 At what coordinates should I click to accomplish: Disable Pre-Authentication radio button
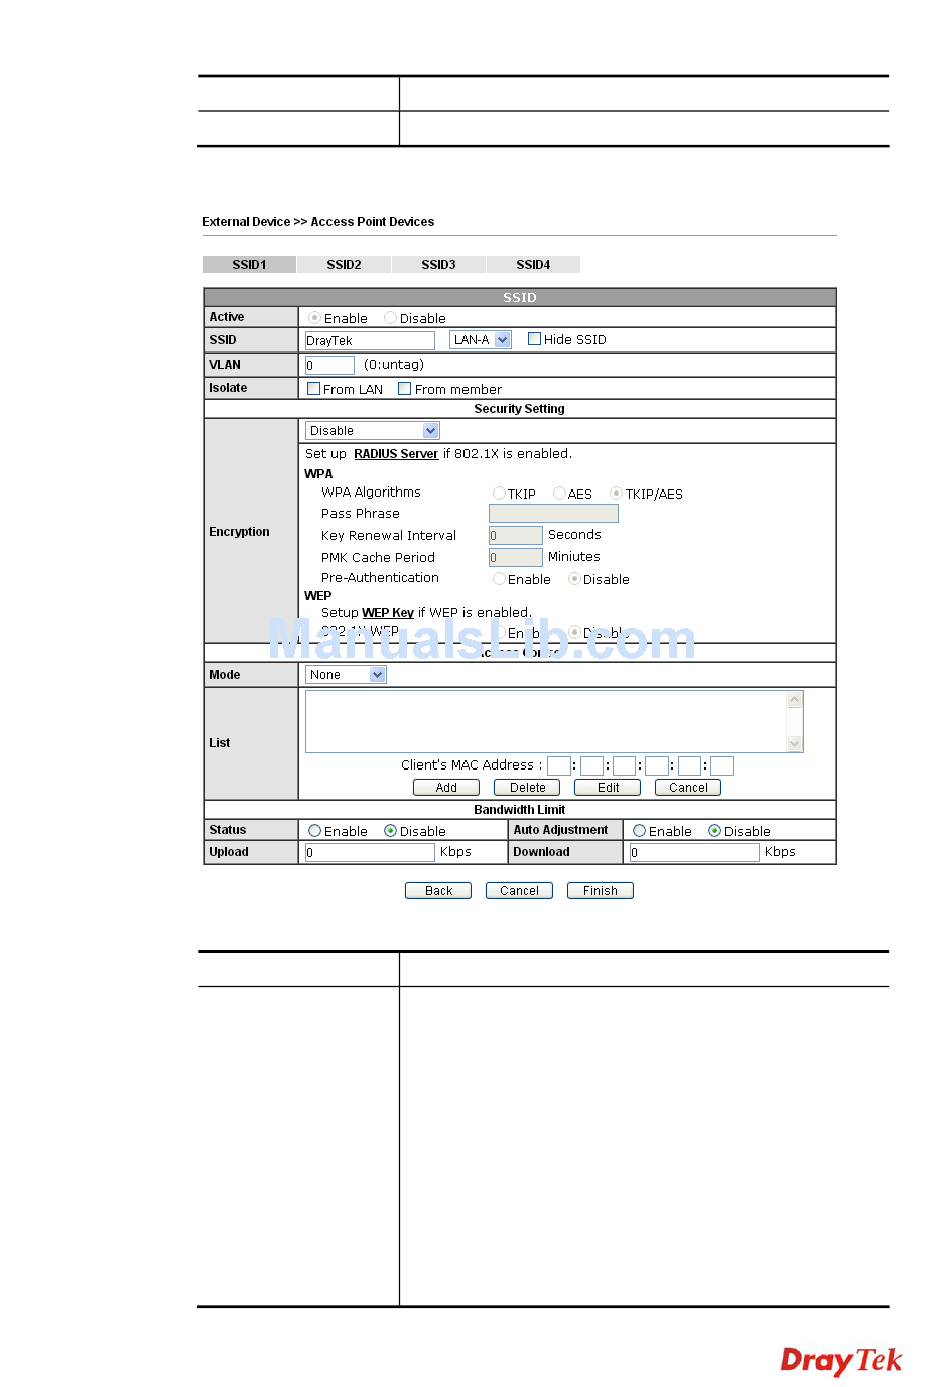pyautogui.click(x=574, y=579)
